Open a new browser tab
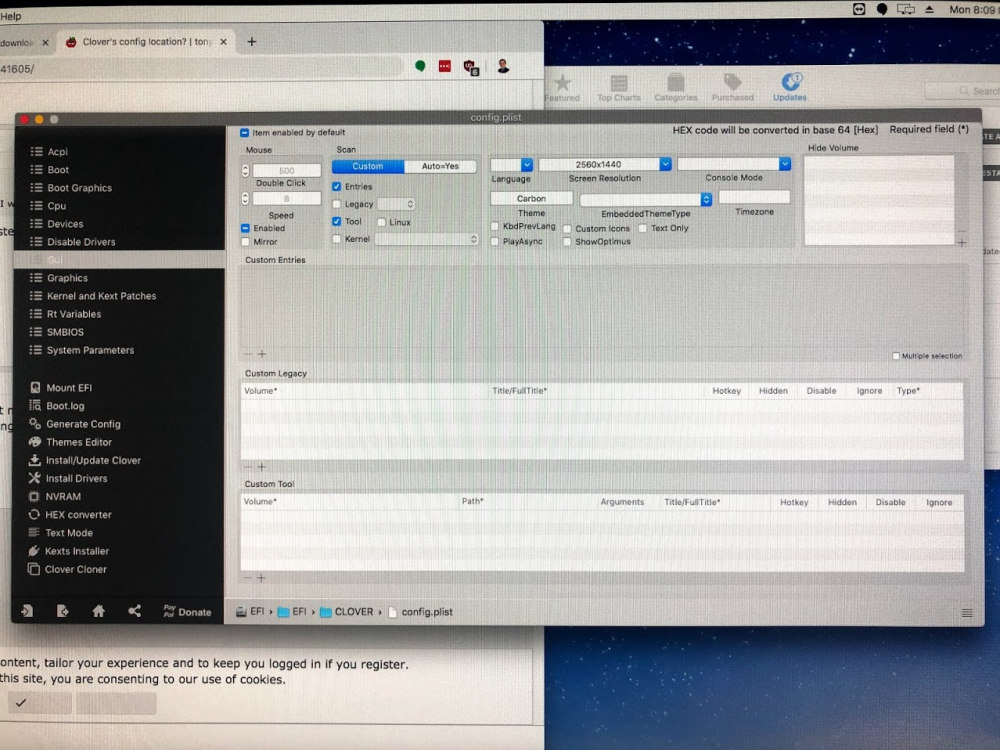The height and width of the screenshot is (750, 1000). pyautogui.click(x=252, y=41)
